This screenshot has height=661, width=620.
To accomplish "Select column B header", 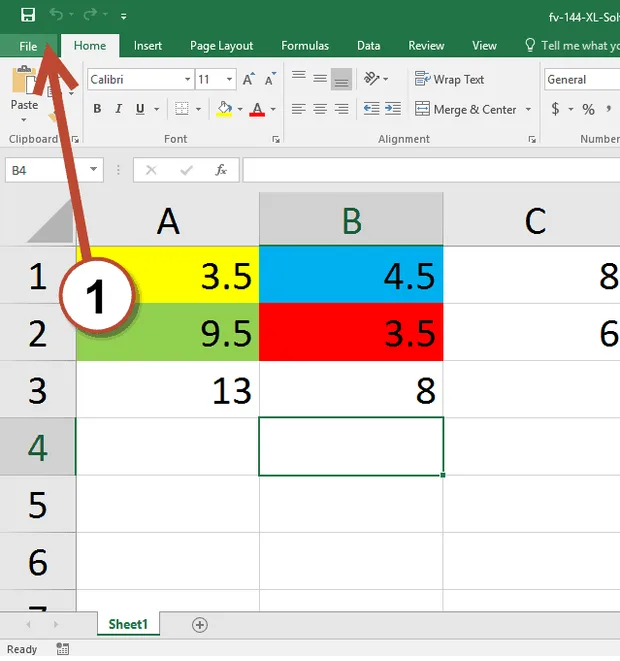I will pyautogui.click(x=351, y=219).
